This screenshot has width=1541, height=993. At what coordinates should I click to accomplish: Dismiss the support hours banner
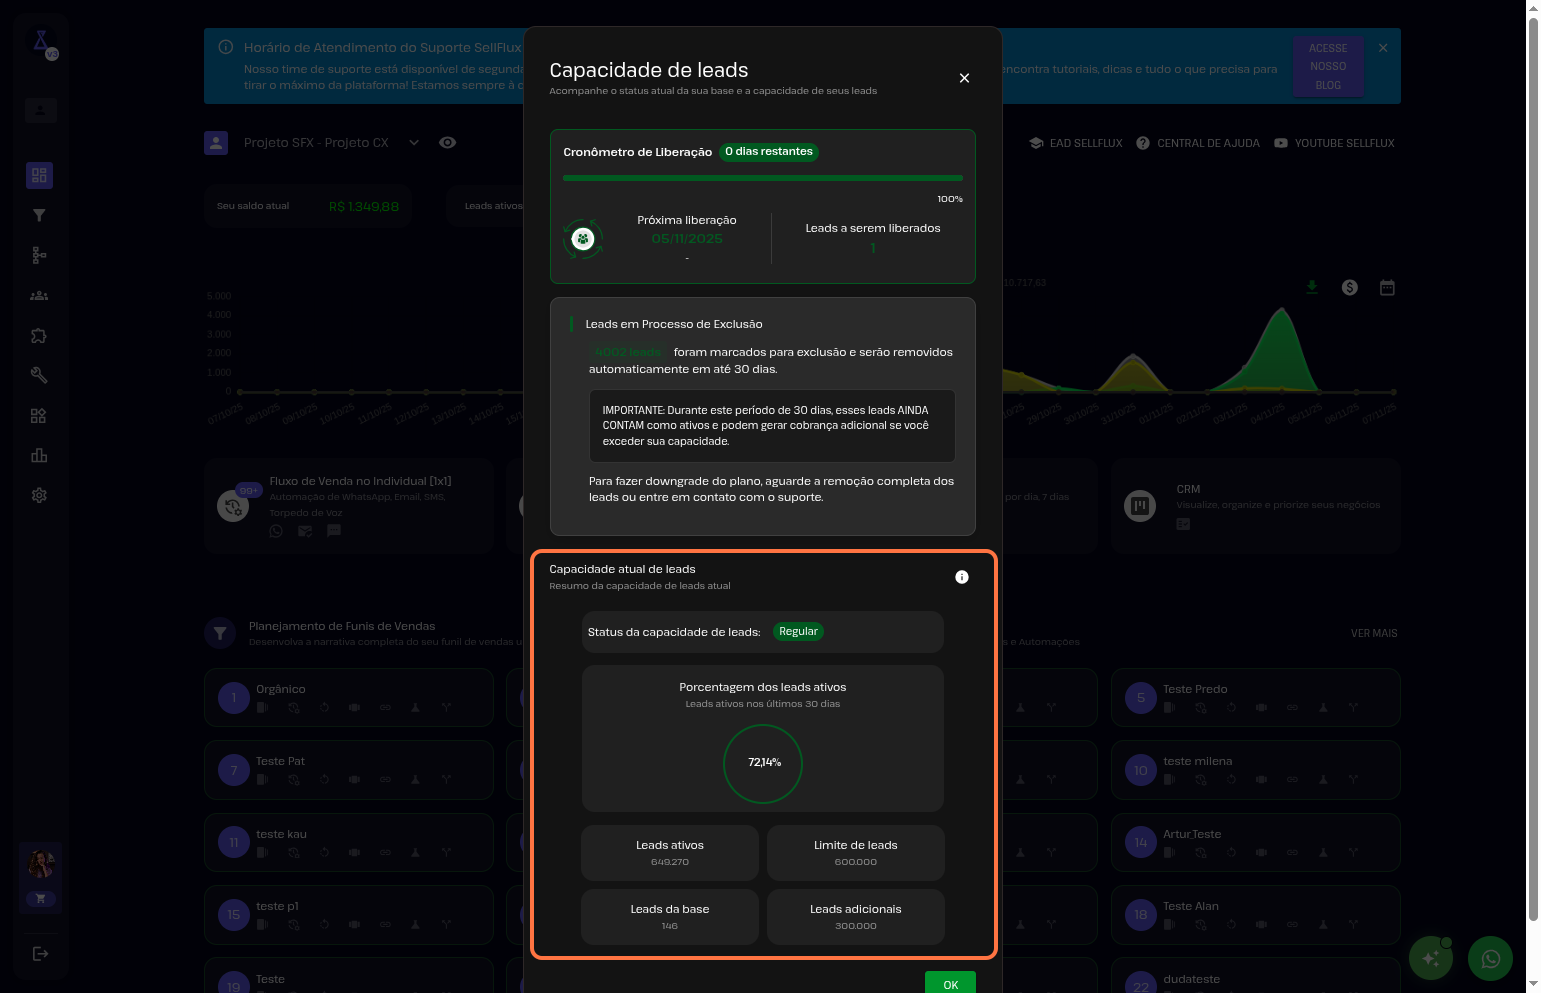tap(1383, 48)
